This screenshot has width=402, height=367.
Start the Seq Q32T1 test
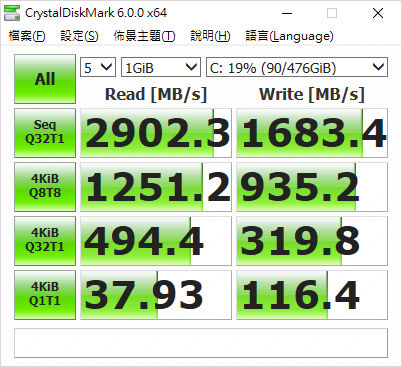(x=45, y=133)
